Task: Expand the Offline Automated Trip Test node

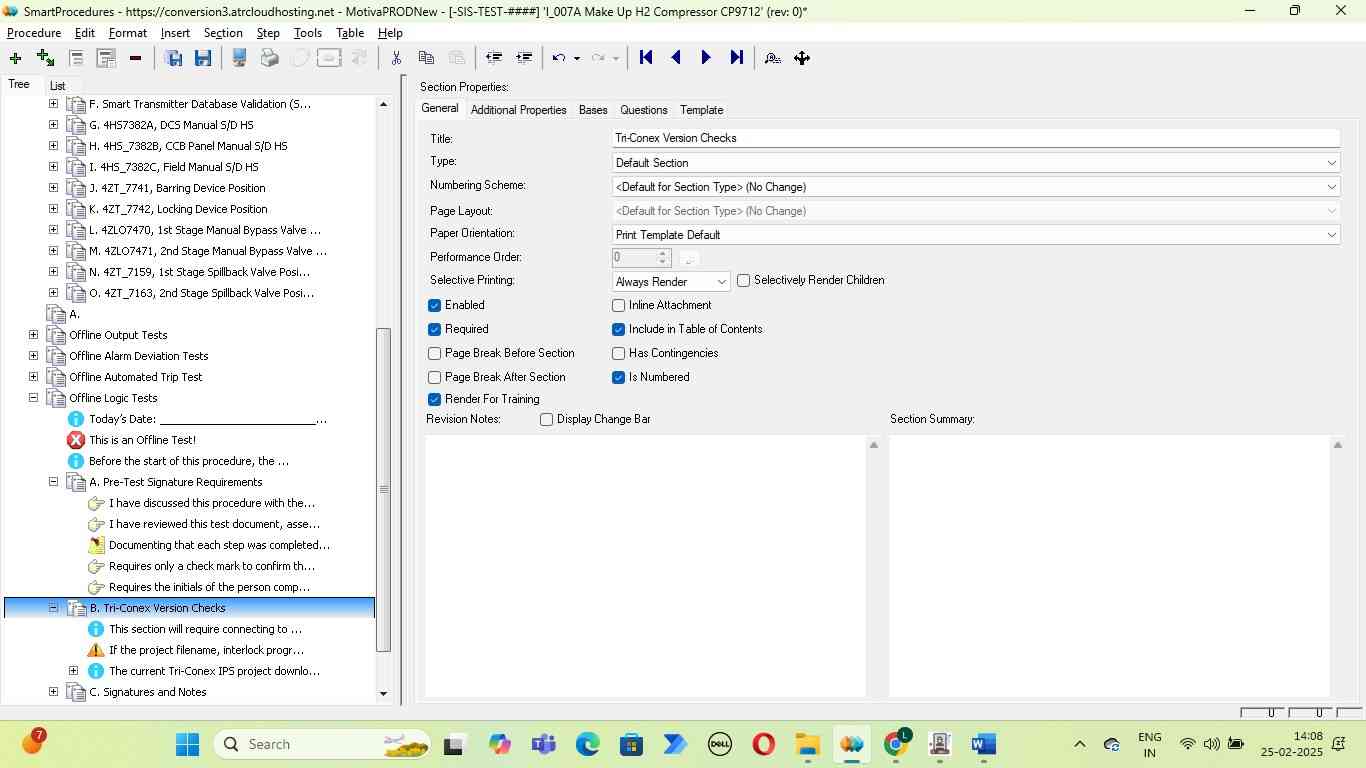Action: click(33, 377)
